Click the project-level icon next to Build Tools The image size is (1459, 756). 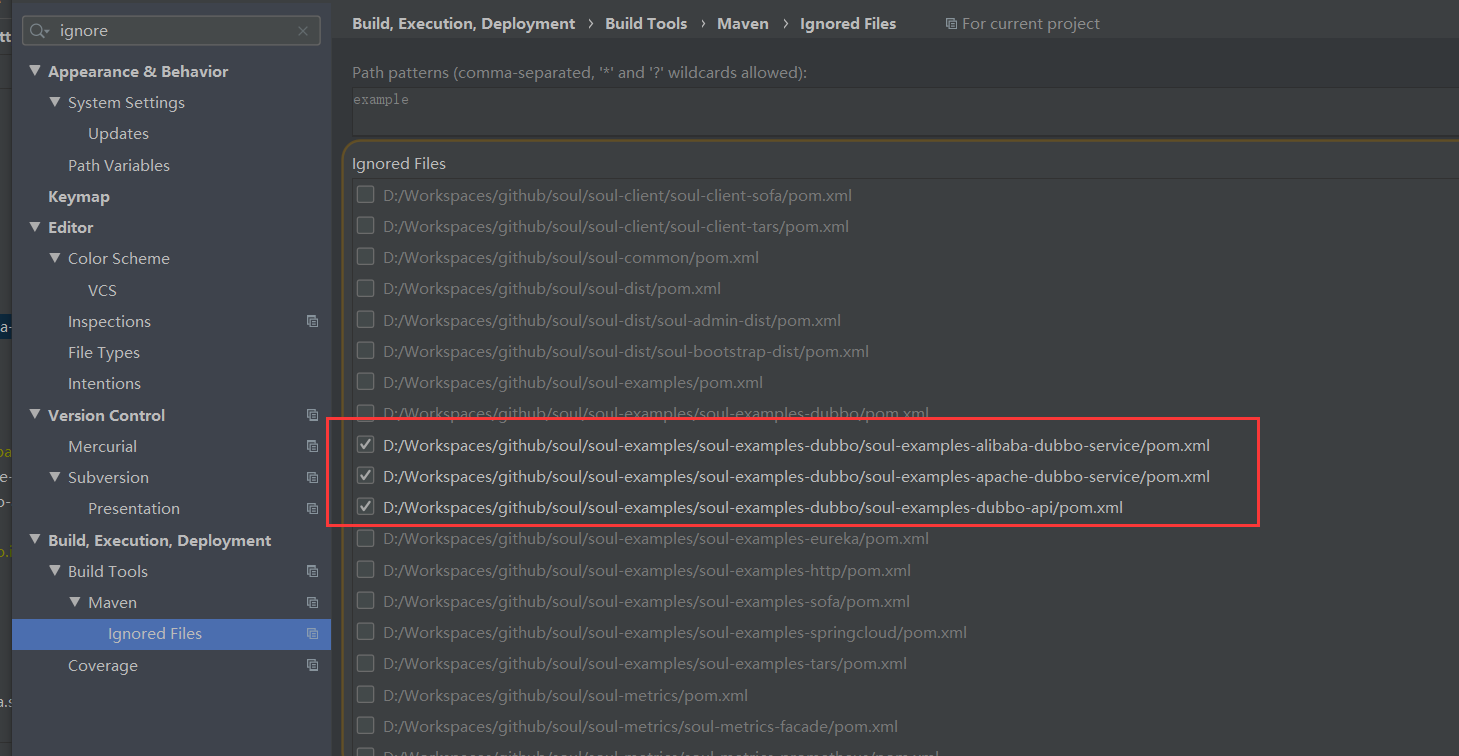312,571
